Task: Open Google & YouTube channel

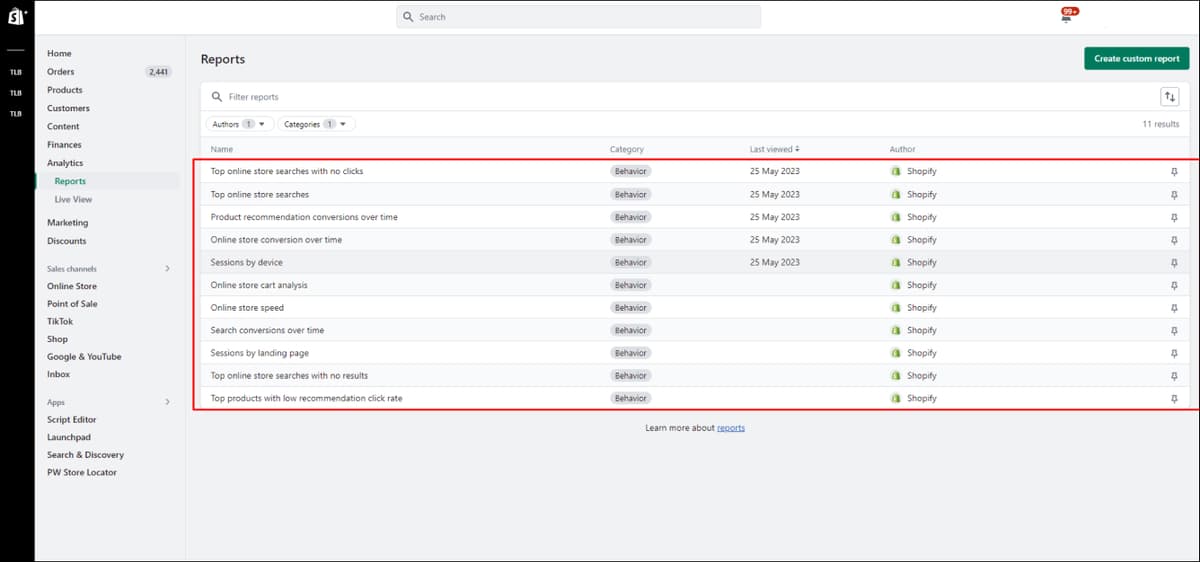Action: (x=84, y=357)
